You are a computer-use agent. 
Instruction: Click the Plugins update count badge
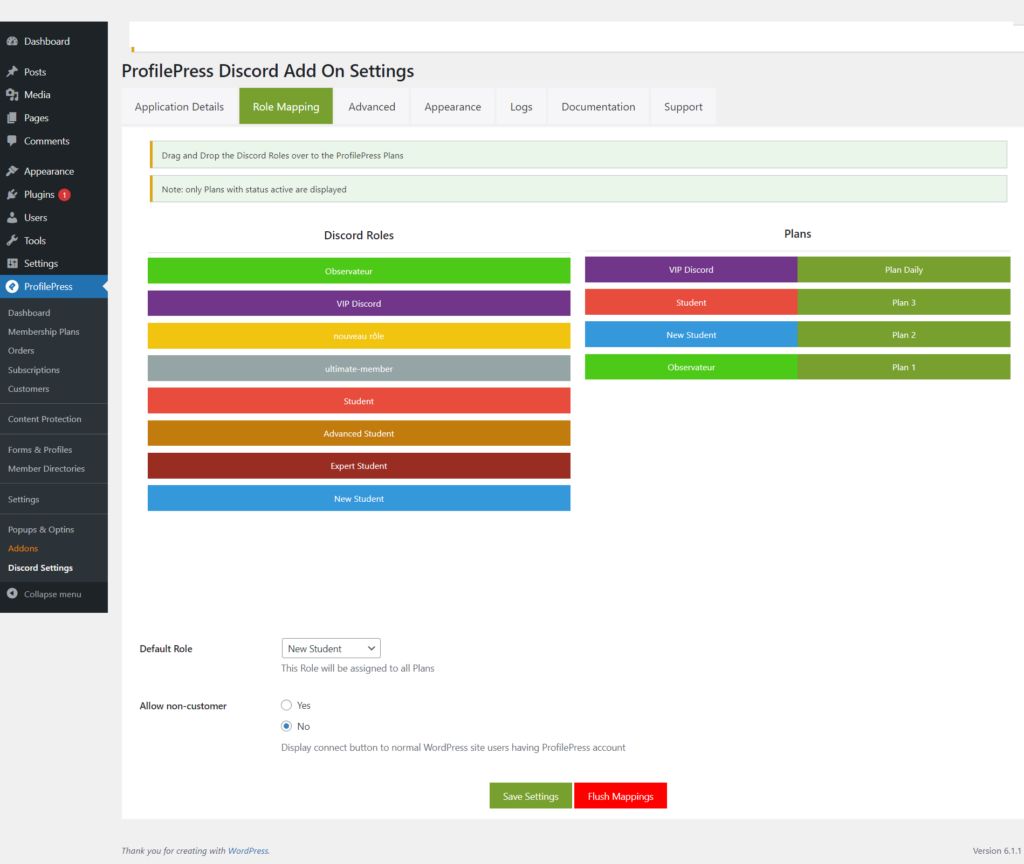(64, 195)
